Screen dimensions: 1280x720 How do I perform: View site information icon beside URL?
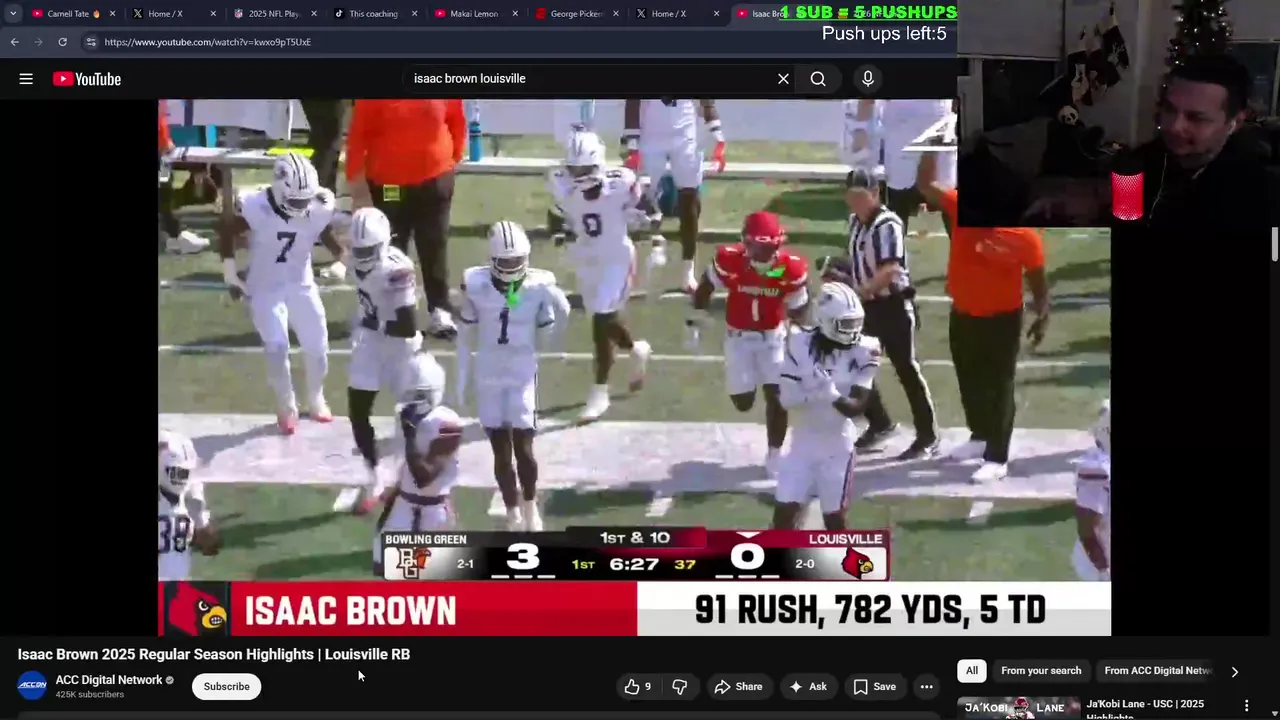tap(91, 42)
